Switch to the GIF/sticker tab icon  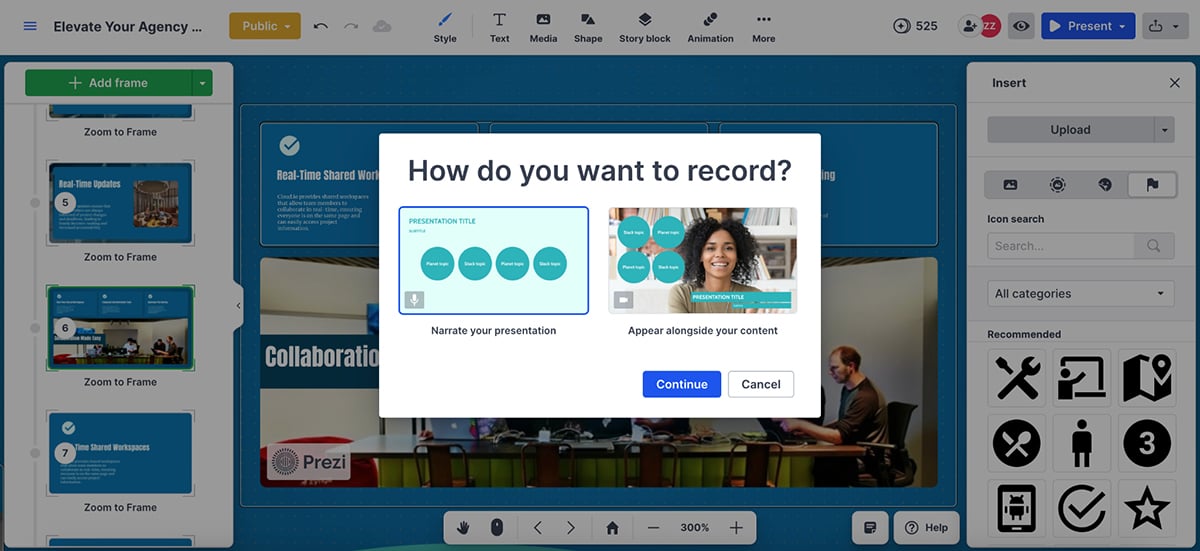point(1057,185)
